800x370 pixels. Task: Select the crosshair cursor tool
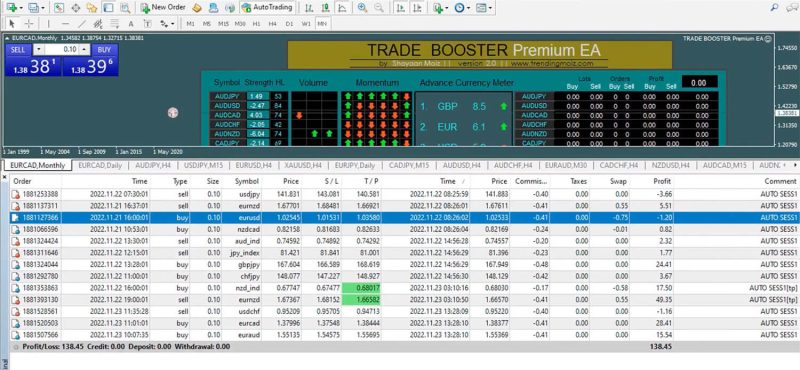(x=29, y=23)
